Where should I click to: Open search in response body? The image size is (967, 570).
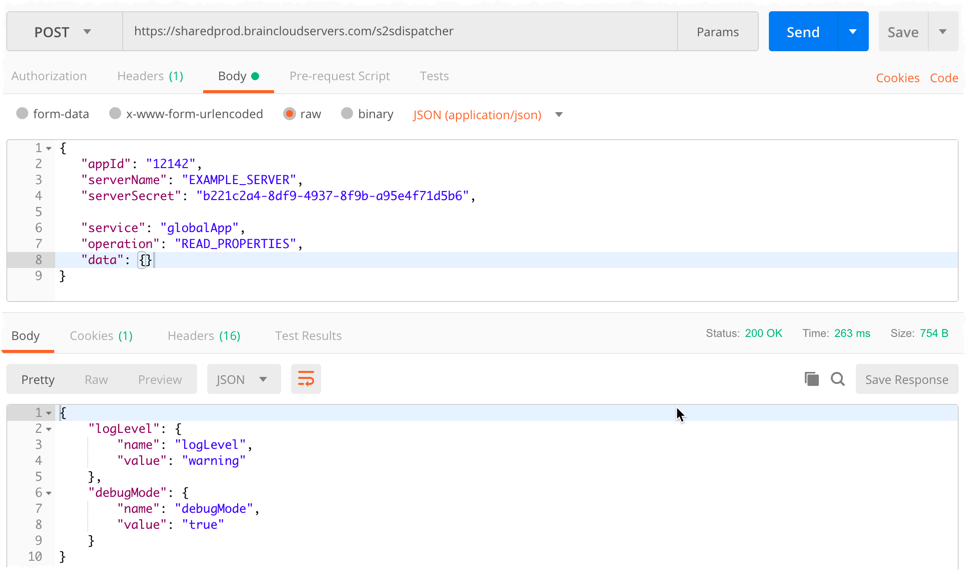click(837, 379)
